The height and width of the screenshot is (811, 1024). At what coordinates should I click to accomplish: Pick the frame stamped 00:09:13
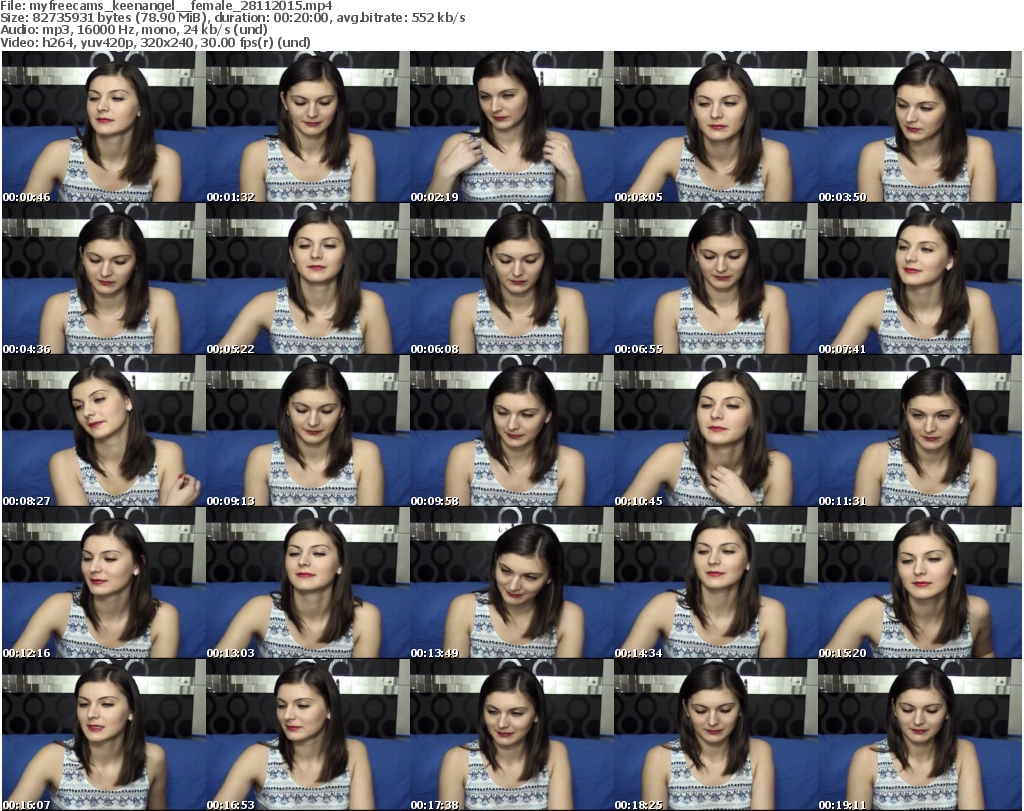click(308, 431)
